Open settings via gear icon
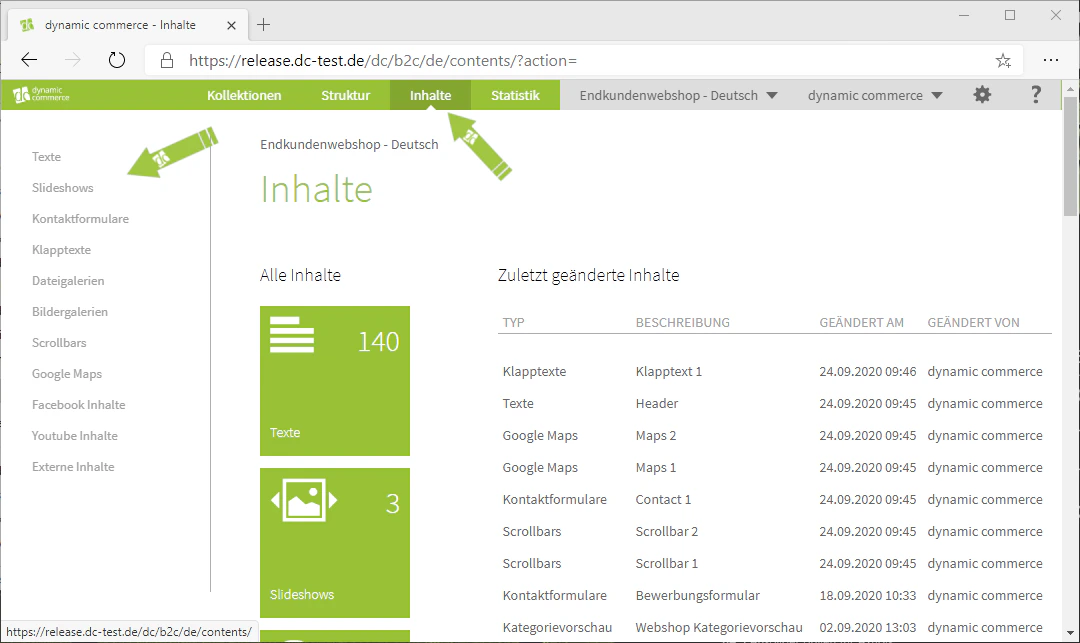The image size is (1080, 643). point(982,95)
